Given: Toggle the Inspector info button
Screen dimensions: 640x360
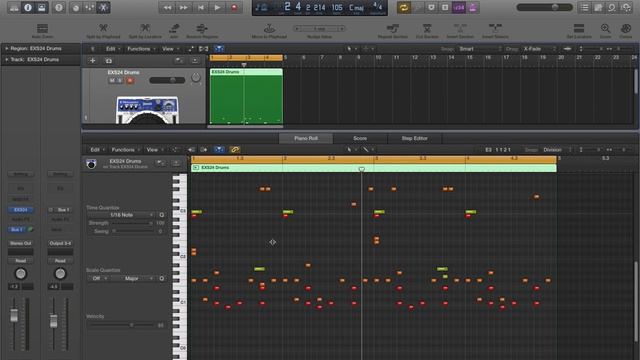Looking at the screenshot, I should (x=28, y=7).
